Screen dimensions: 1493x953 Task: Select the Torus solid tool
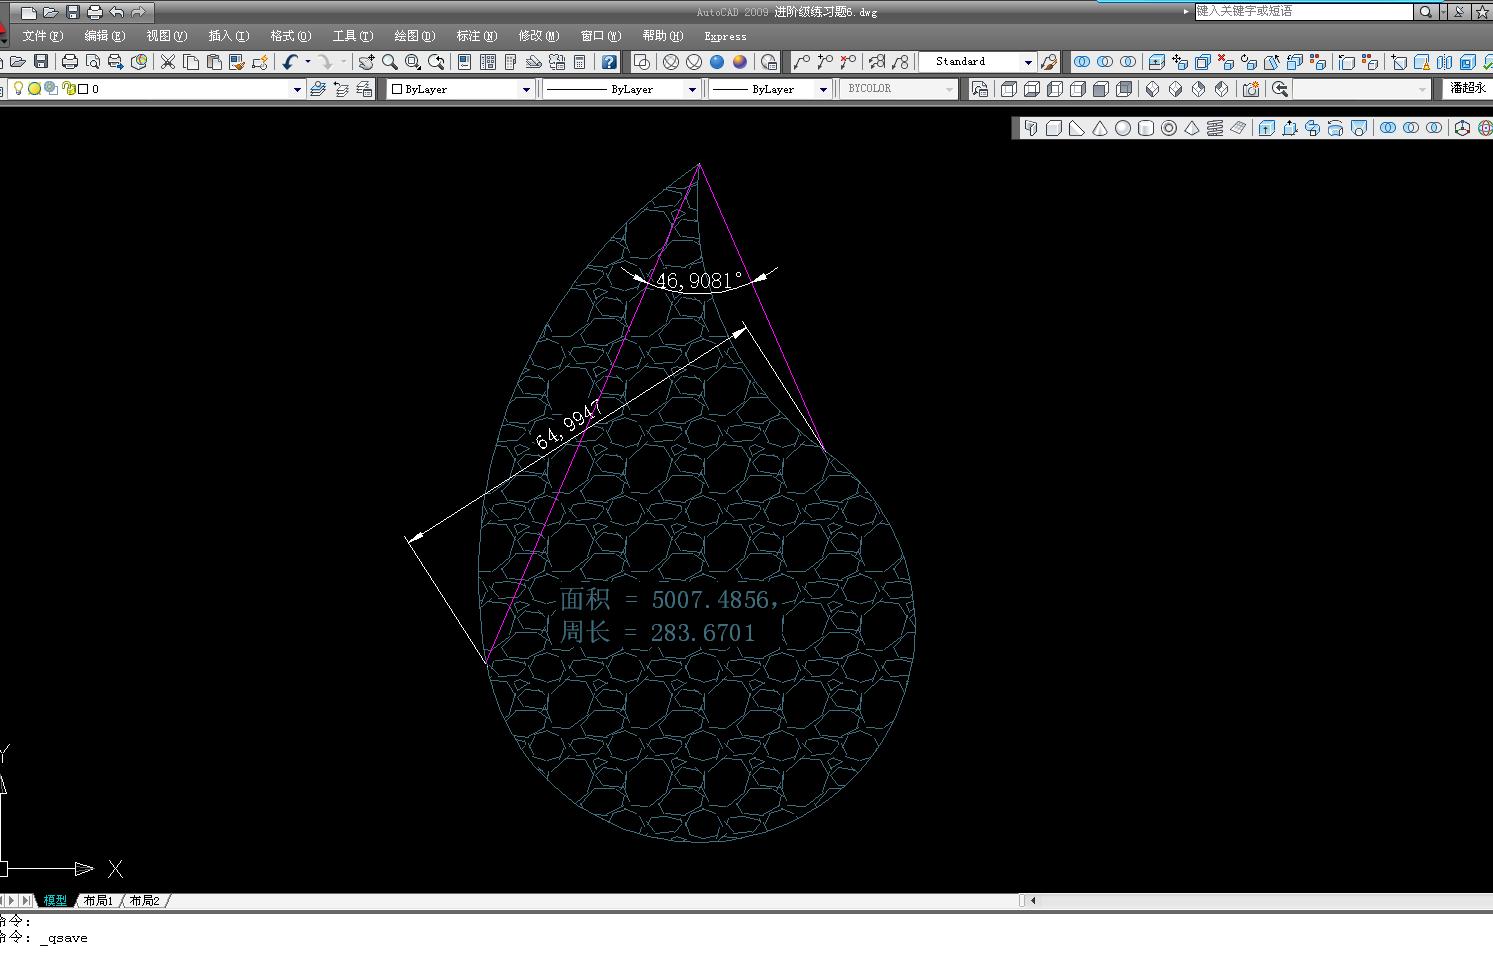1169,128
